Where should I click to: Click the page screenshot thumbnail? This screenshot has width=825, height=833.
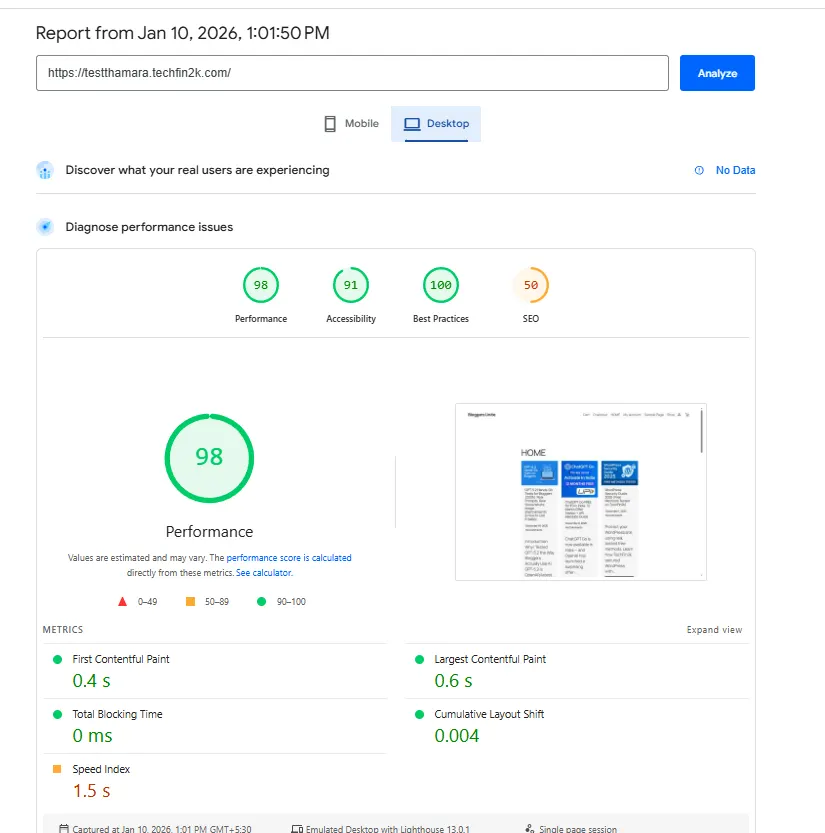581,492
